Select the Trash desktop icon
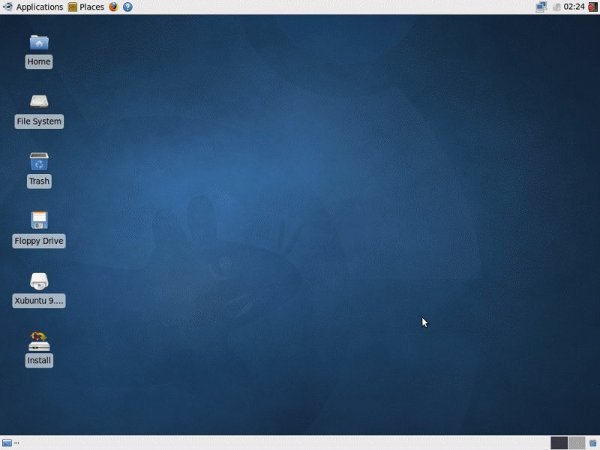The height and width of the screenshot is (450, 600). (x=39, y=161)
